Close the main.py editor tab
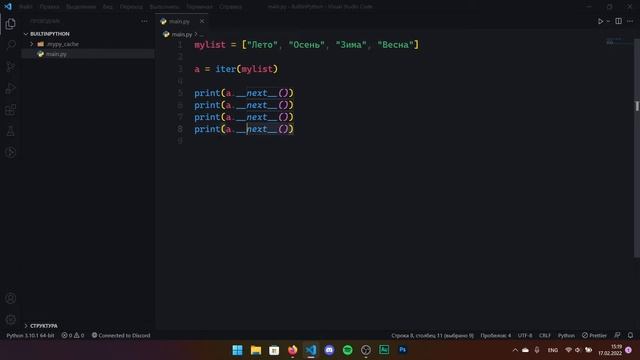This screenshot has width=640, height=360. [x=202, y=21]
